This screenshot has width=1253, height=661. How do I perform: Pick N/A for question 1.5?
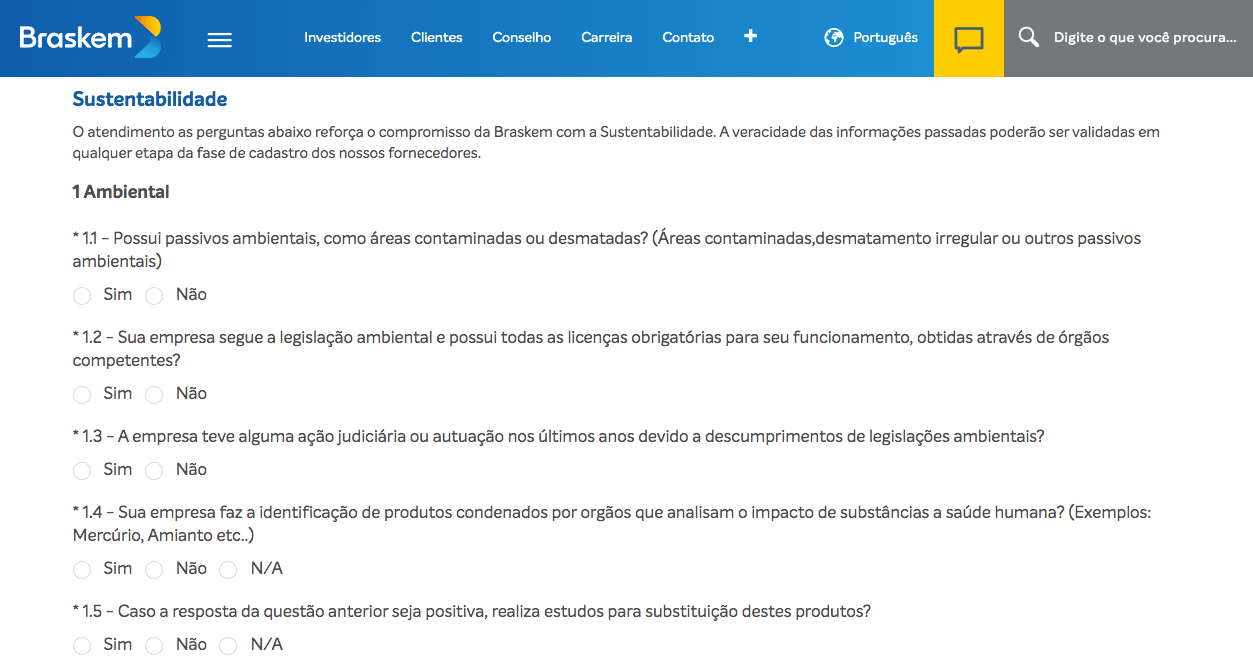[x=228, y=646]
